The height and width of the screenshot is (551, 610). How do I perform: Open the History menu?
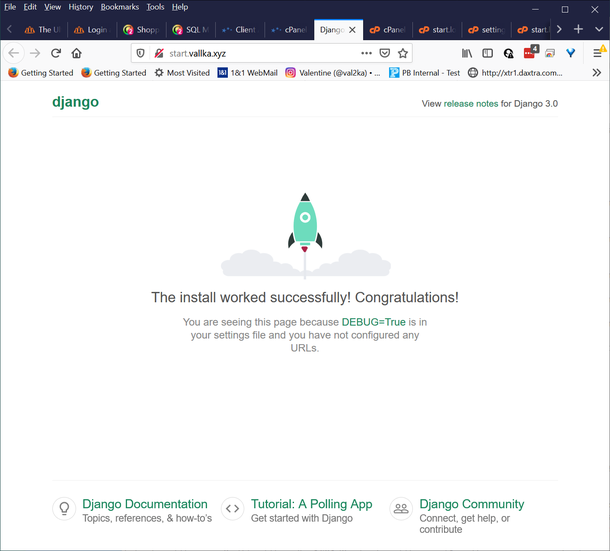point(81,7)
